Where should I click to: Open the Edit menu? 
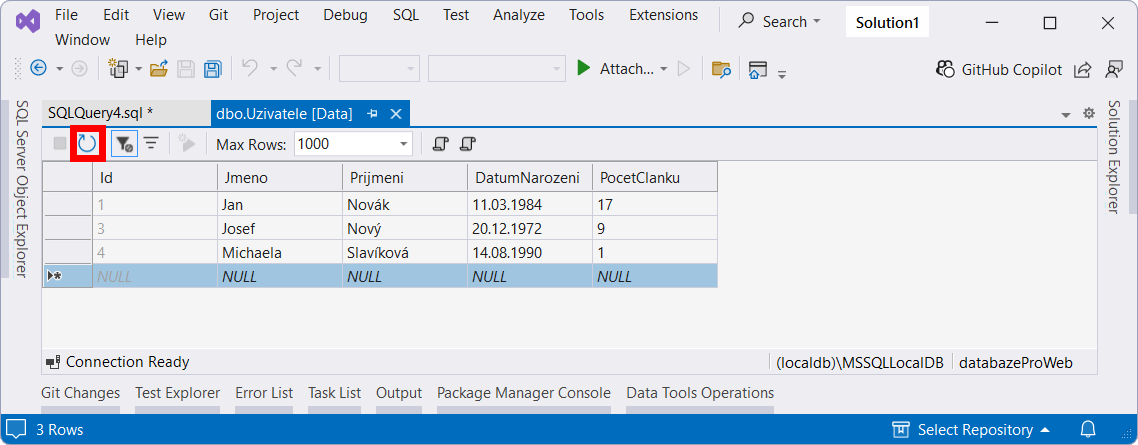point(115,15)
